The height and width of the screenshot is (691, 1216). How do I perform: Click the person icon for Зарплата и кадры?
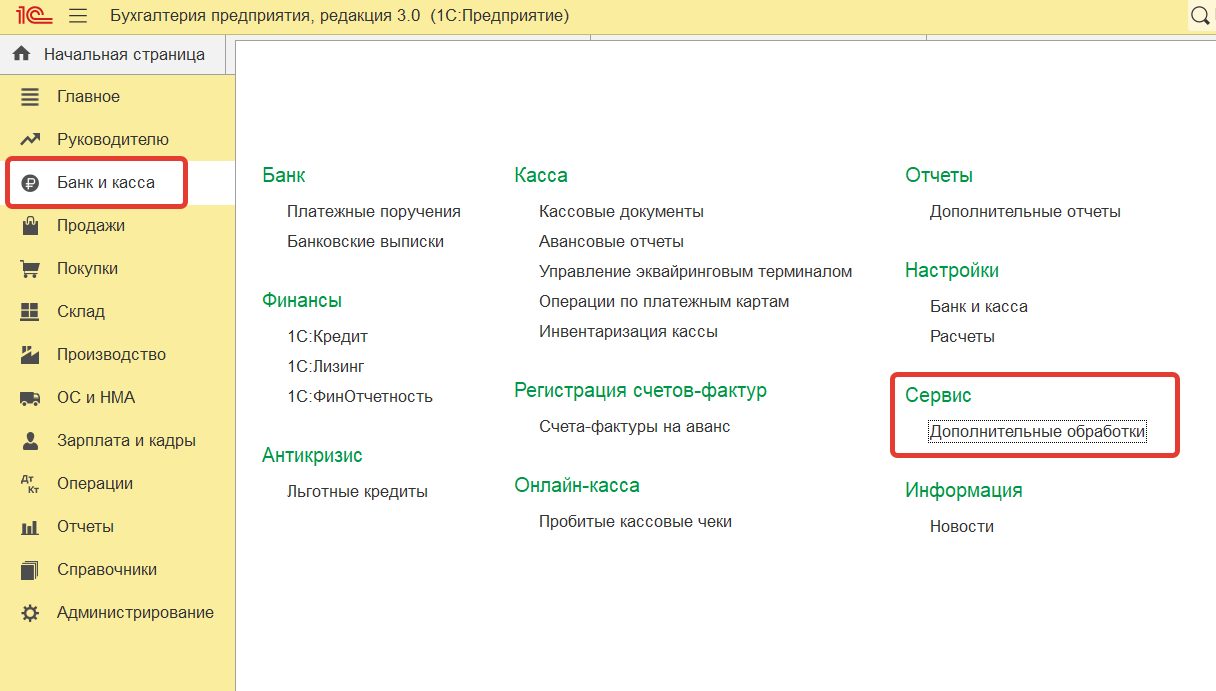point(30,440)
